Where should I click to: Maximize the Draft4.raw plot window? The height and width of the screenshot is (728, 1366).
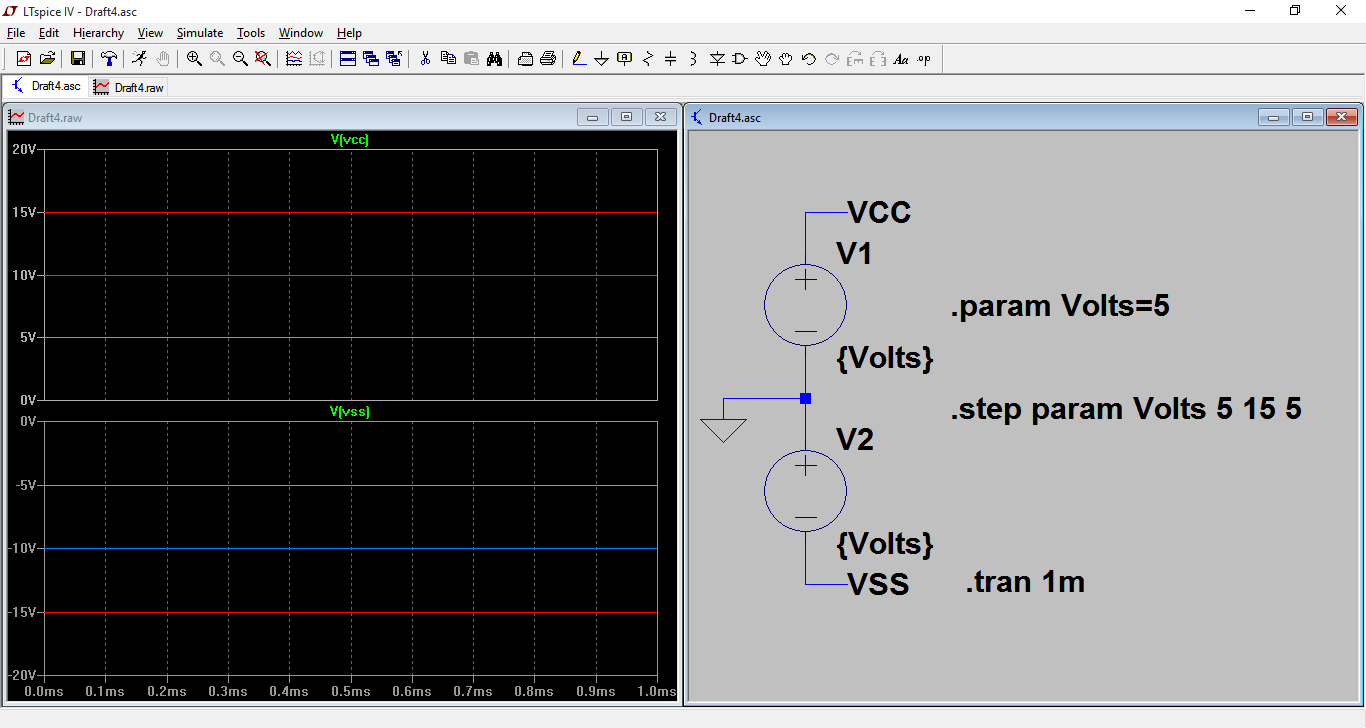click(626, 117)
